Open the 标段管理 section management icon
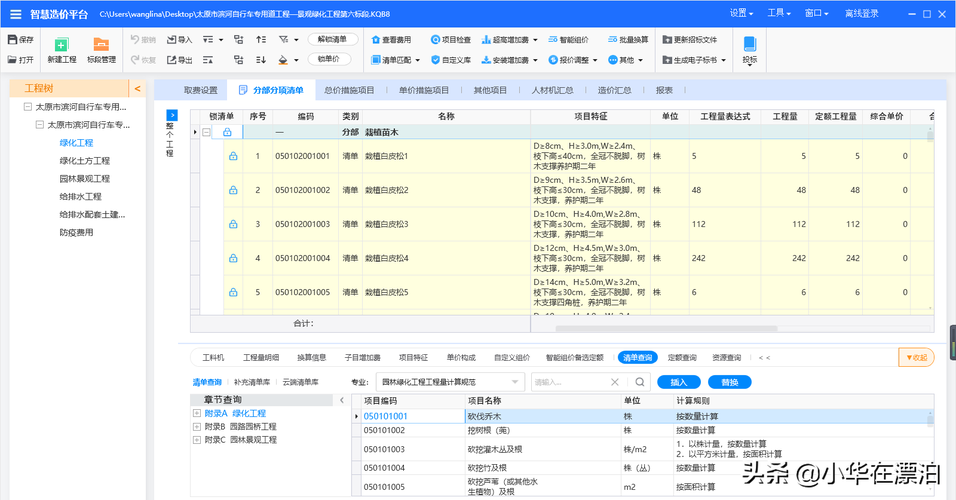The image size is (956, 500). click(x=101, y=45)
